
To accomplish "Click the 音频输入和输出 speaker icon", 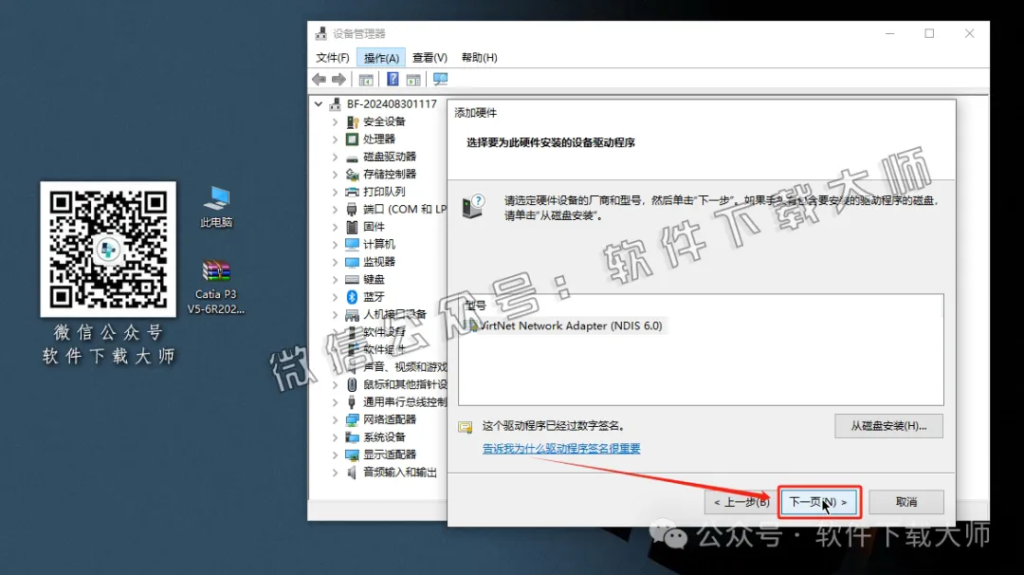I will pyautogui.click(x=352, y=472).
